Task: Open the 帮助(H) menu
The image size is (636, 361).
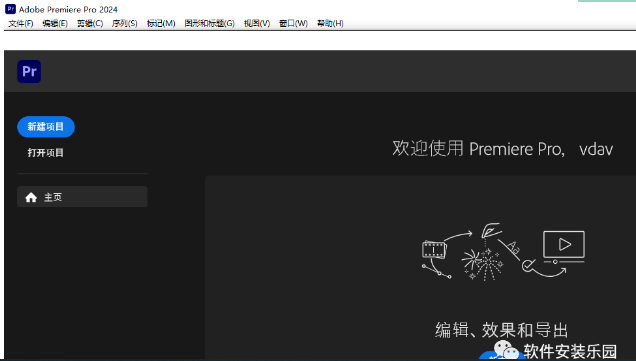Action: pyautogui.click(x=330, y=24)
